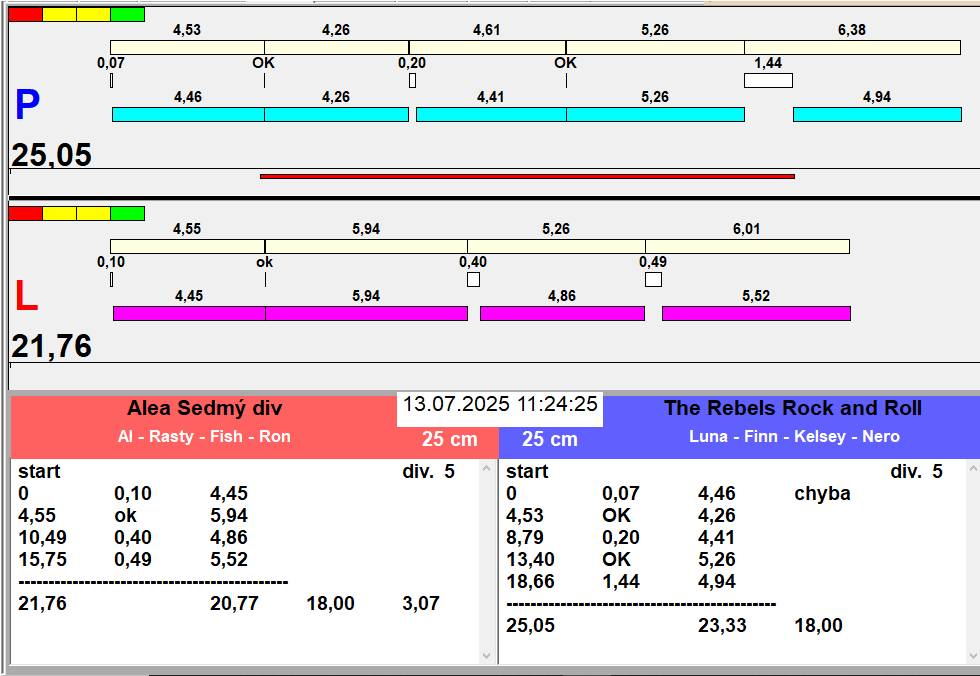The height and width of the screenshot is (676, 980).
Task: Click the up arrow of left results scrollbar
Action: (x=488, y=468)
